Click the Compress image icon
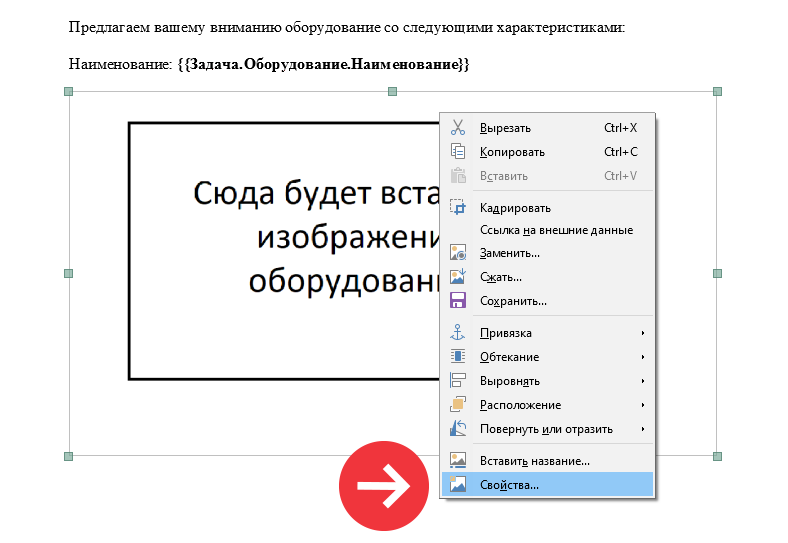This screenshot has width=788, height=543. (x=458, y=277)
